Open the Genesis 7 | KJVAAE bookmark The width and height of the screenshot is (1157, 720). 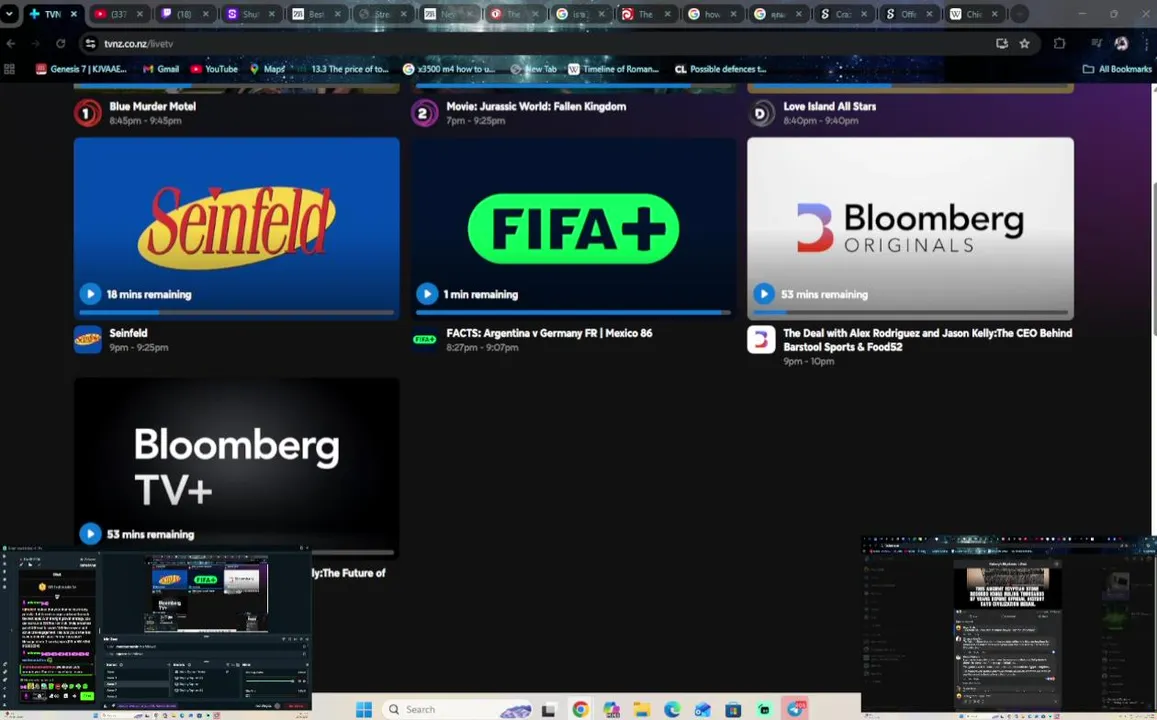pos(82,69)
